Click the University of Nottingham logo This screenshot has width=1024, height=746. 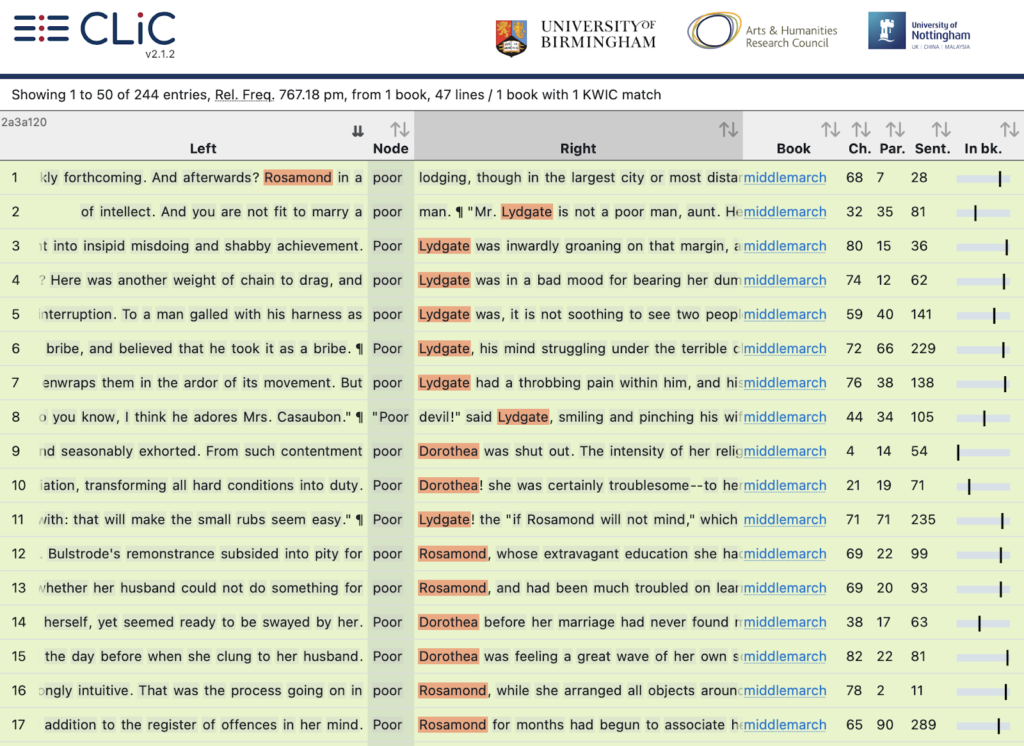point(919,32)
